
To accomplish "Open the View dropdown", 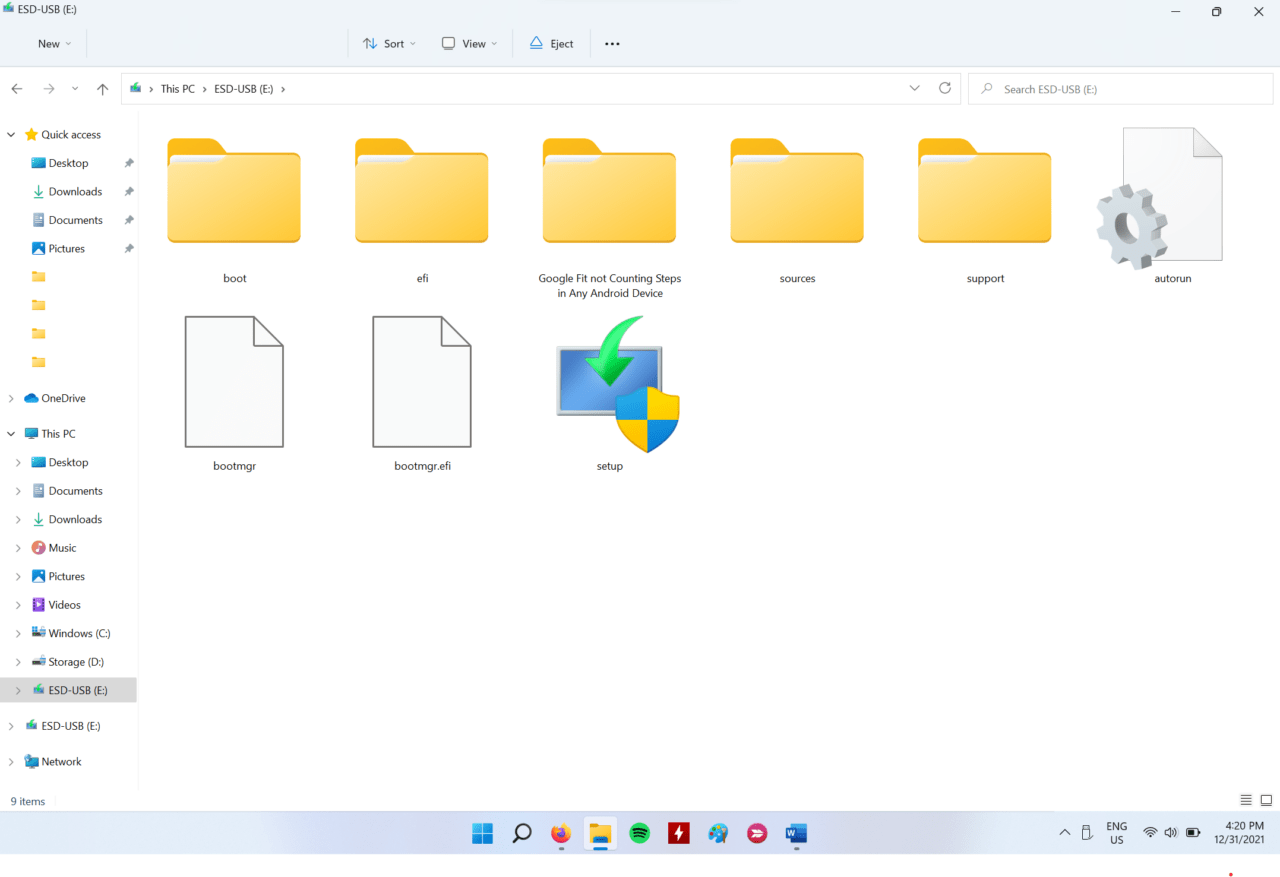I will point(468,43).
